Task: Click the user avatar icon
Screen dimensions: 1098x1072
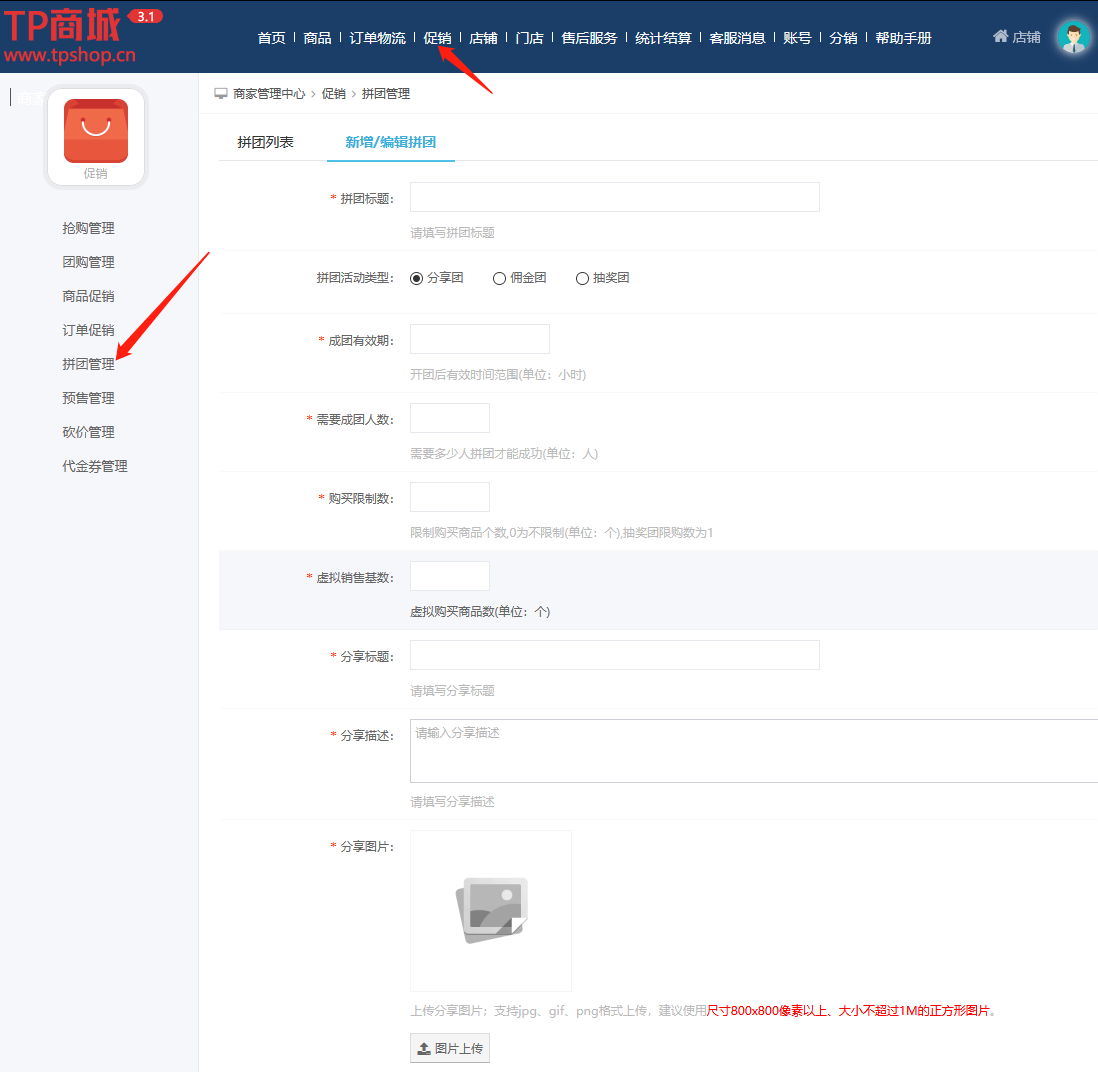Action: [x=1073, y=38]
